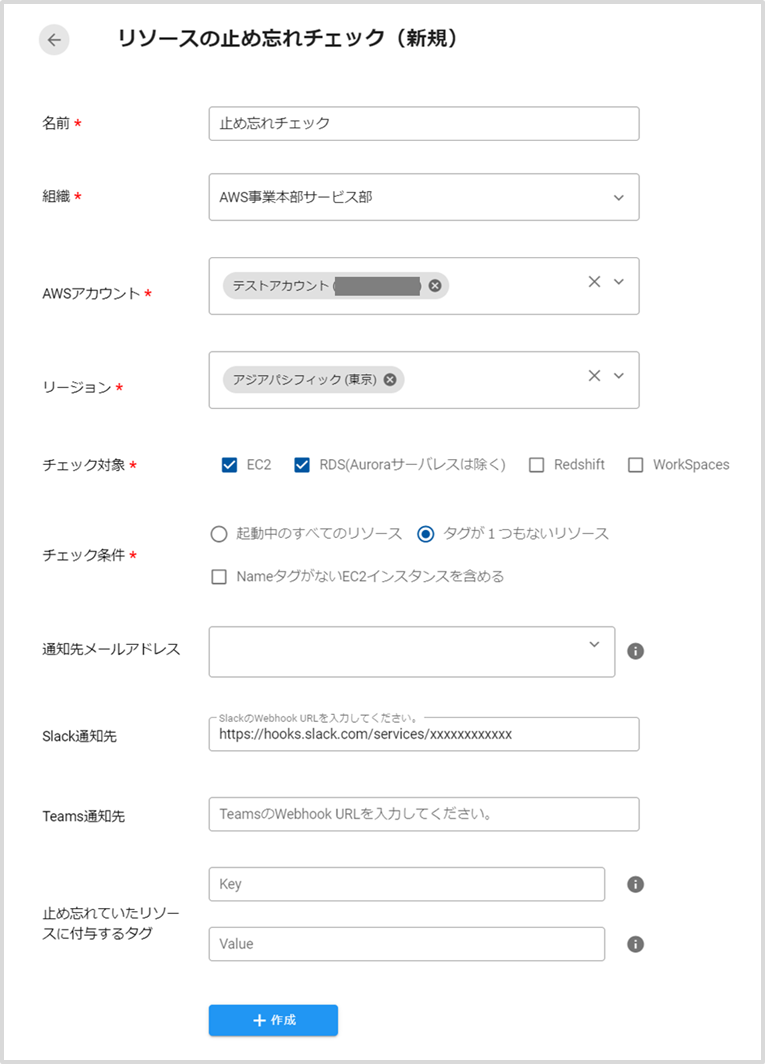Screen dimensions: 765x1064
Task: Check the WorkSpaces checkbox
Action: click(635, 465)
